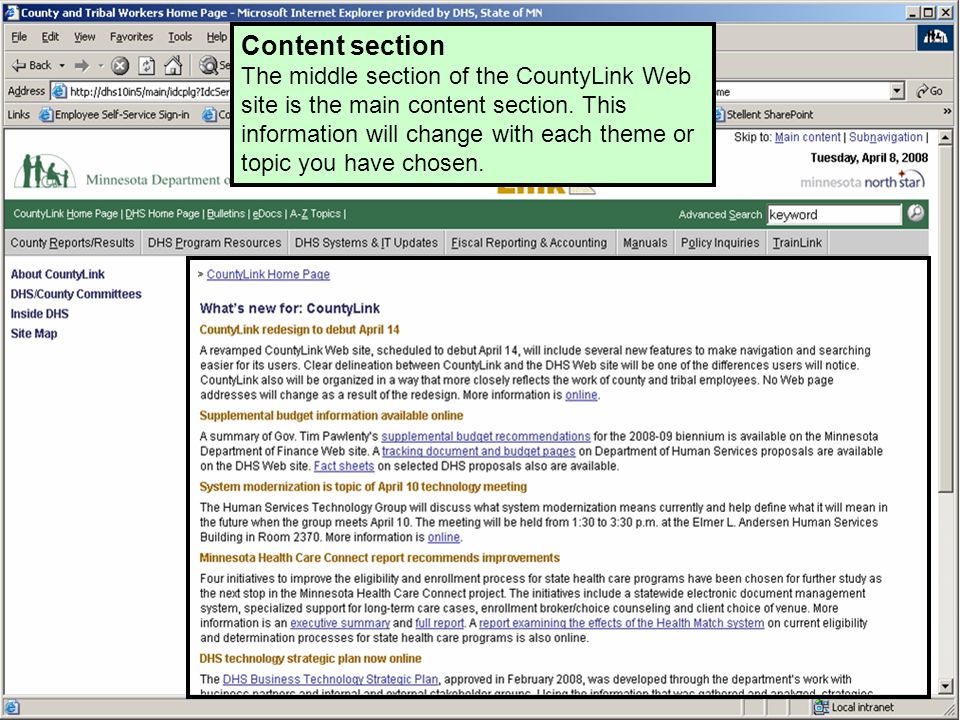The height and width of the screenshot is (720, 960).
Task: Open eDocs link
Action: click(x=267, y=214)
